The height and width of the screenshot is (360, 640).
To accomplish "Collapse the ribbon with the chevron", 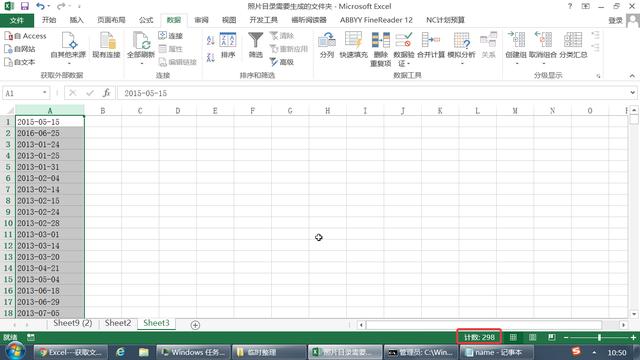I will click(x=632, y=76).
